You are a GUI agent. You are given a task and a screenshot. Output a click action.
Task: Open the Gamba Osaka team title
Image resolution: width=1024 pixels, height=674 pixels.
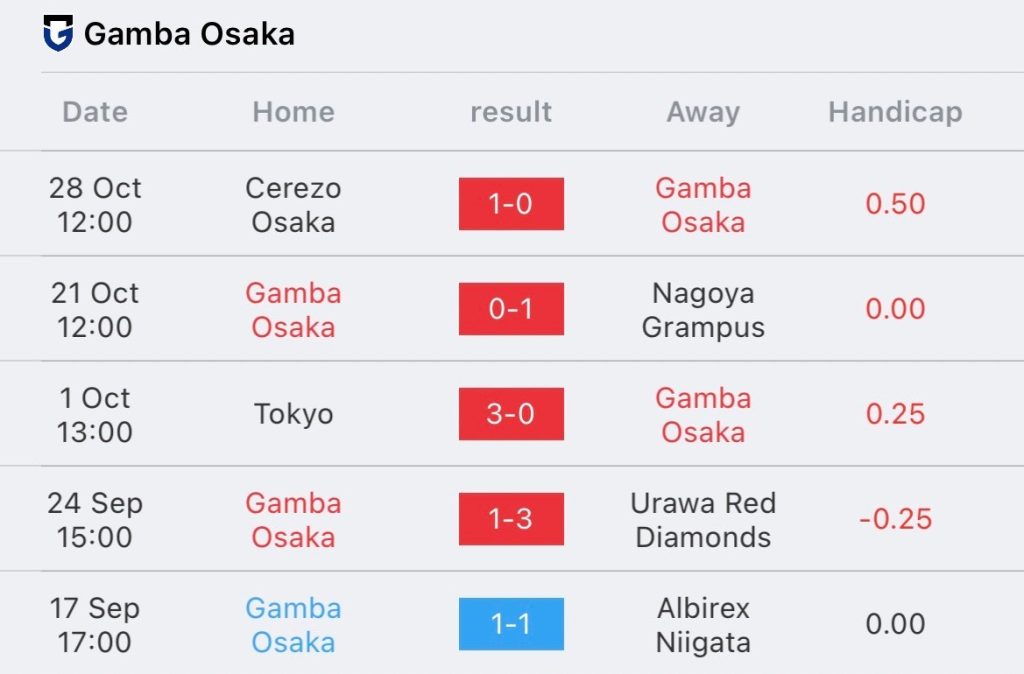(189, 34)
